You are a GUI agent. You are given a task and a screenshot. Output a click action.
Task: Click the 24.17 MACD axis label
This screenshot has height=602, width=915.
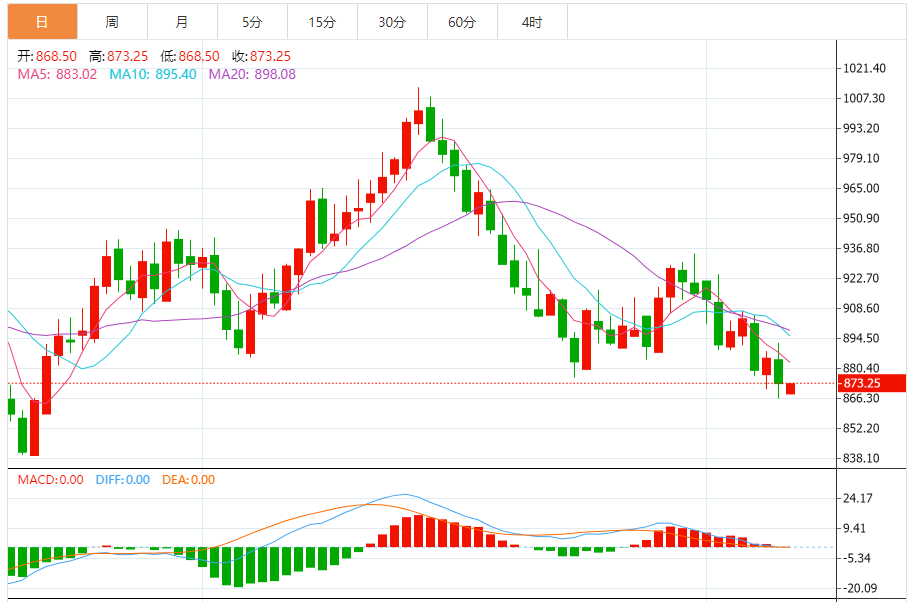click(858, 498)
